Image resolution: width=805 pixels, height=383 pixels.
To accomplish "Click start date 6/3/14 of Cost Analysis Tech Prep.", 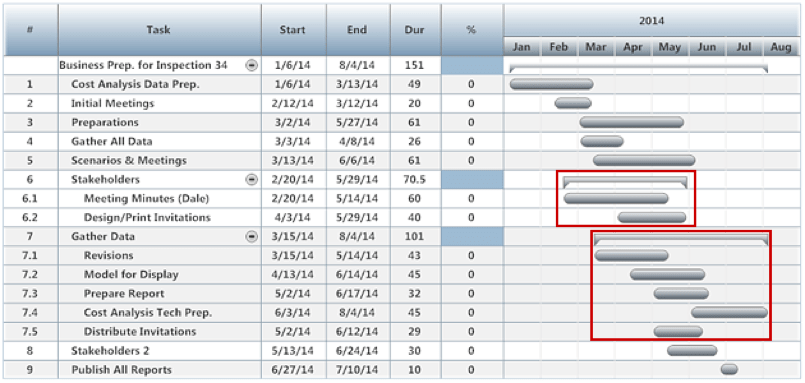I will 293,312.
